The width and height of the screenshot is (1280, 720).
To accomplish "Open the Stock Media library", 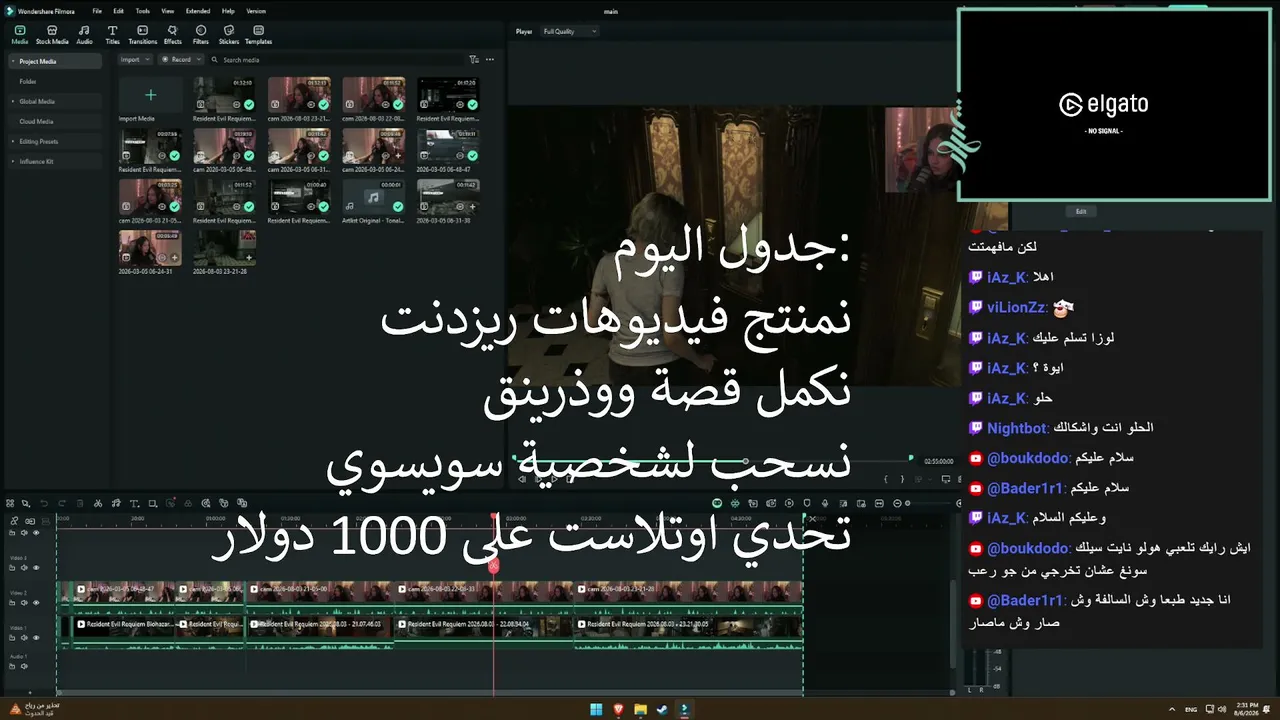I will point(52,35).
